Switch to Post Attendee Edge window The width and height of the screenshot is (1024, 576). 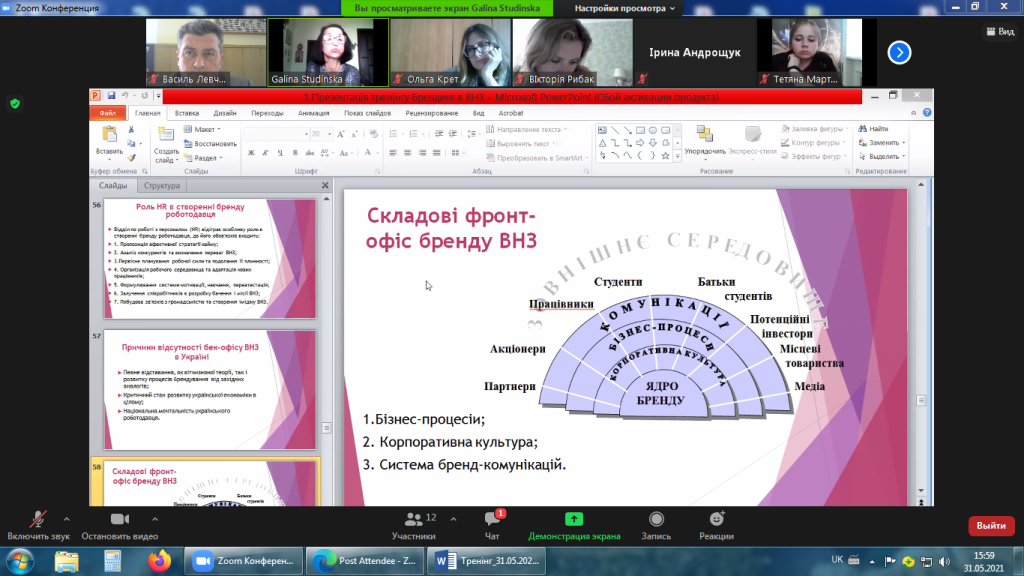click(363, 561)
